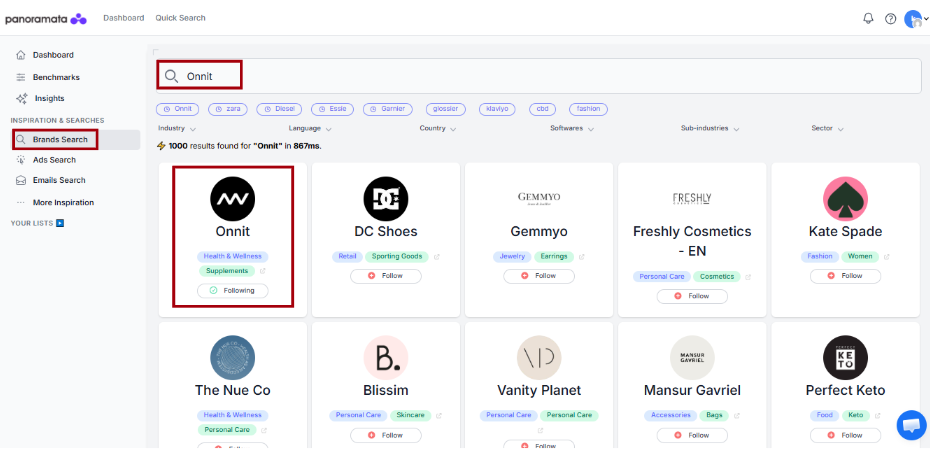This screenshot has height=449, width=930.
Task: Click the Benchmarks sliders icon
Action: [x=21, y=77]
